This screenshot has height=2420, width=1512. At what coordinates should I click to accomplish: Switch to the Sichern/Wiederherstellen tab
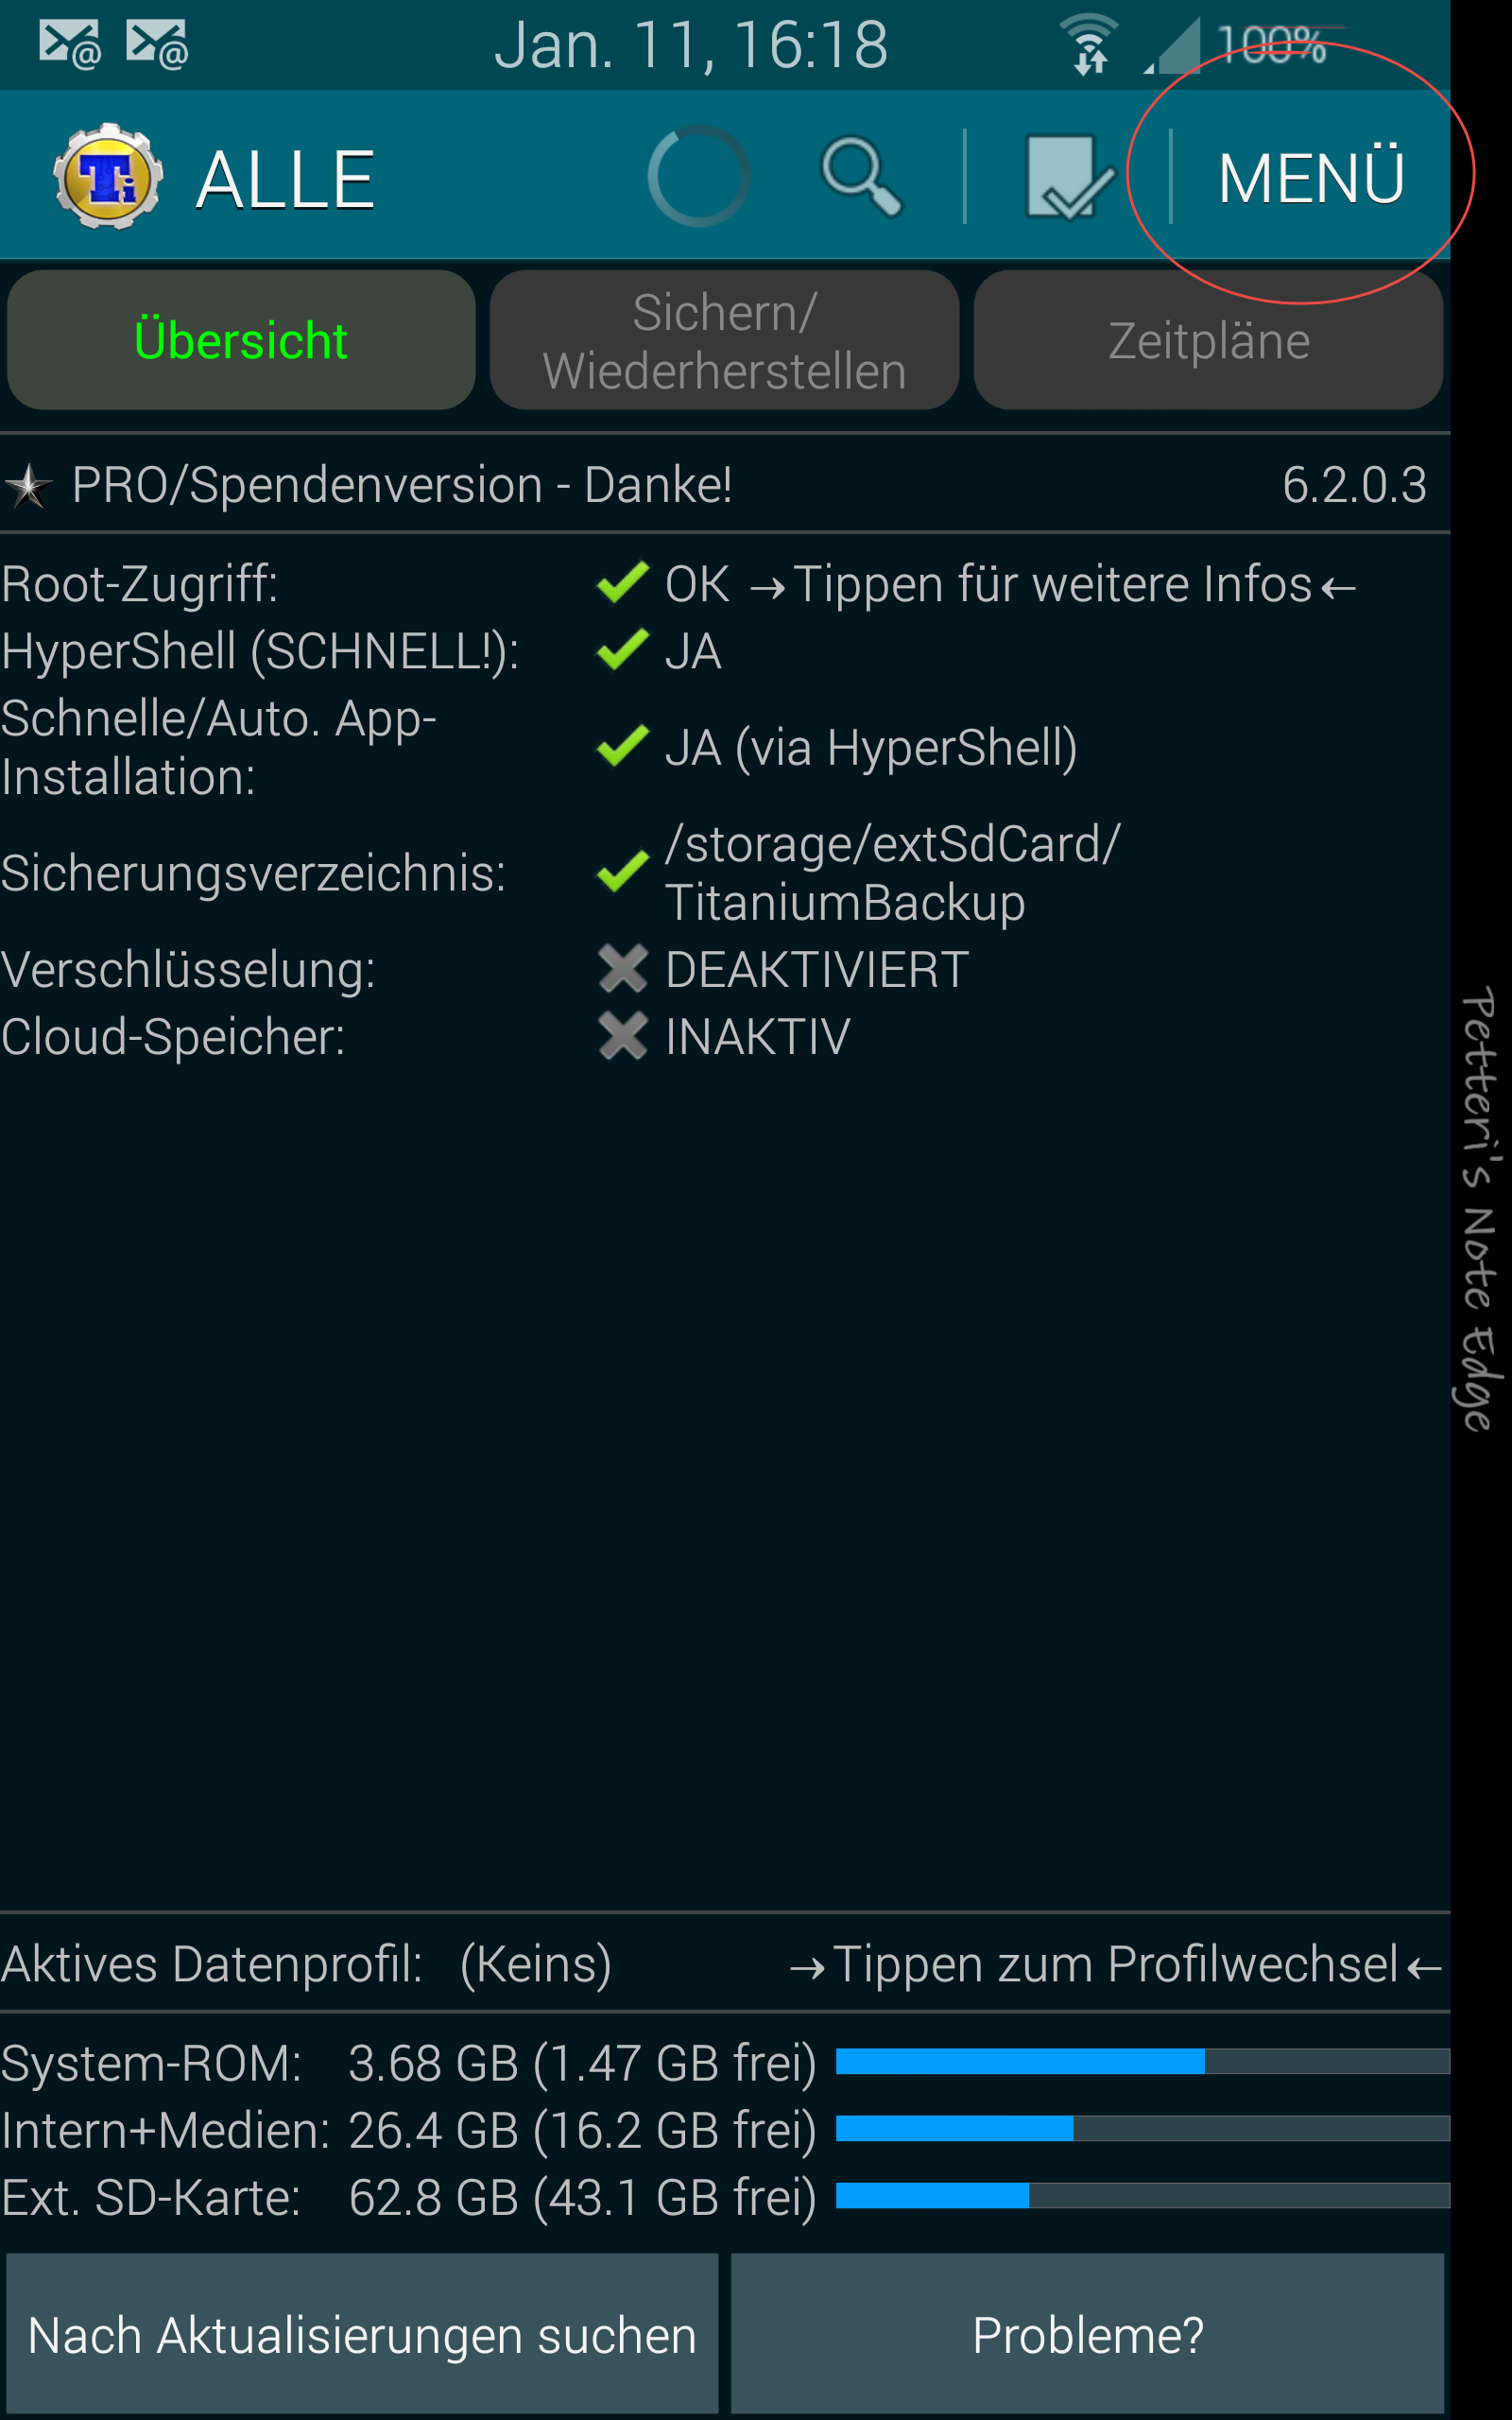(724, 340)
